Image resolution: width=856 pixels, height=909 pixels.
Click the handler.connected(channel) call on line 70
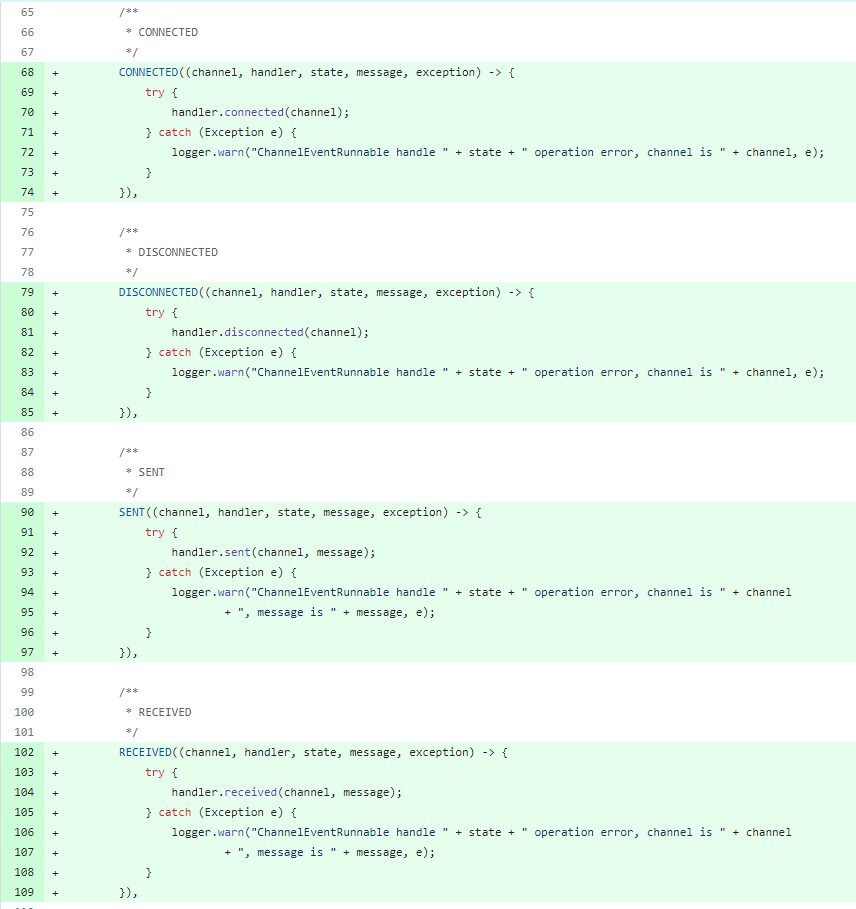[x=260, y=112]
